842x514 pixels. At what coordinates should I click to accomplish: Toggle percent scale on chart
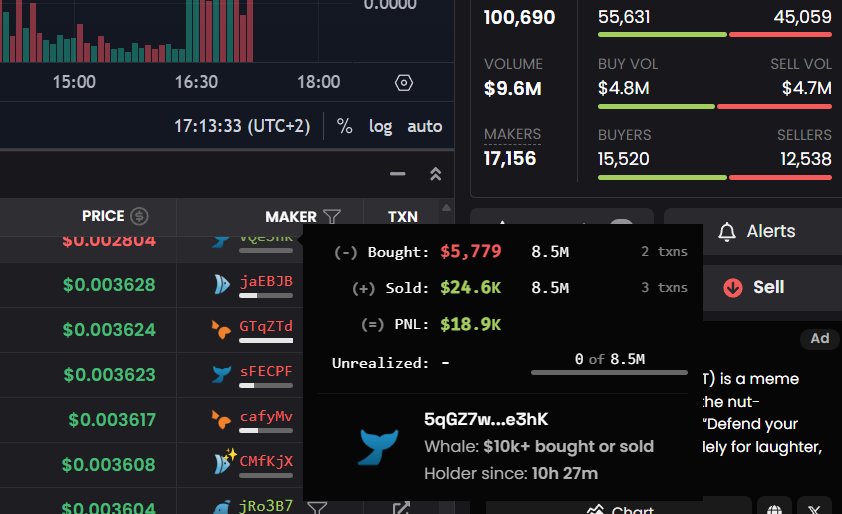(344, 126)
